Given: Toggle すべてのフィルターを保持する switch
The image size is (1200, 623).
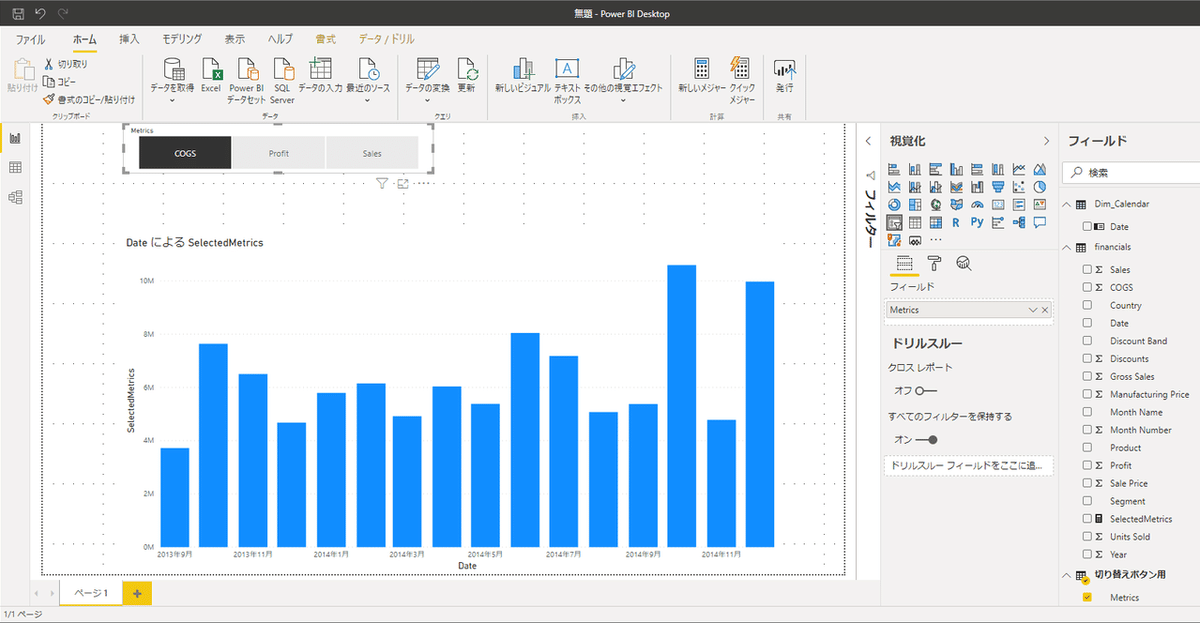Looking at the screenshot, I should tap(925, 439).
